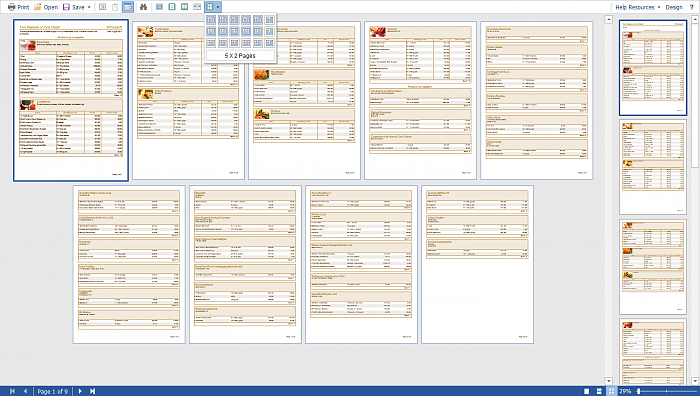Select the second page thumbnail in sidebar
700x396 pixels.
click(653, 167)
